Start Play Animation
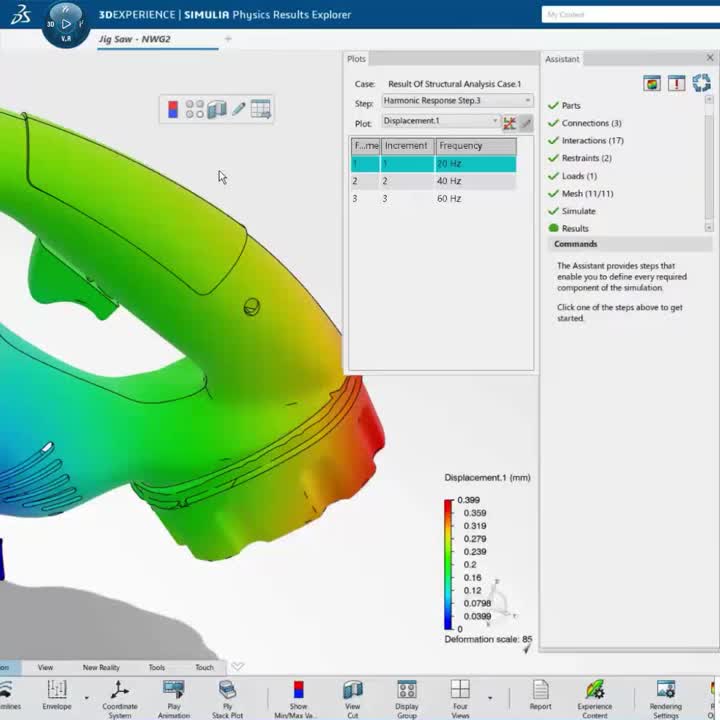The height and width of the screenshot is (720, 720). pos(174,698)
